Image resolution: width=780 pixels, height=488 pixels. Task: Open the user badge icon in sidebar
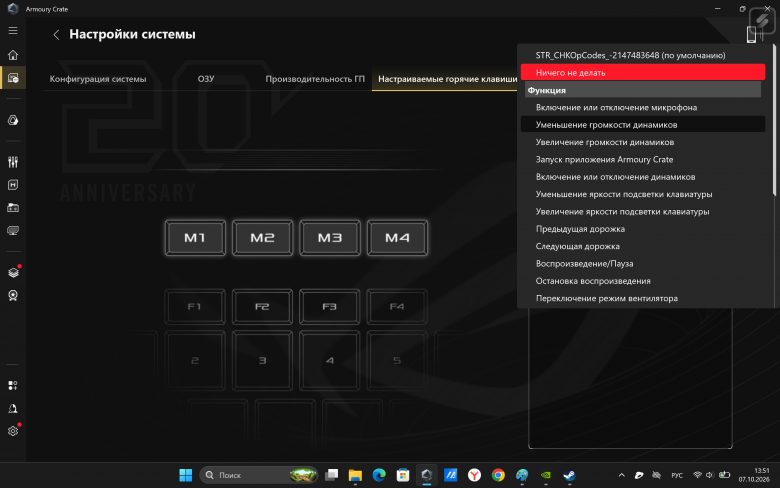[x=13, y=295]
